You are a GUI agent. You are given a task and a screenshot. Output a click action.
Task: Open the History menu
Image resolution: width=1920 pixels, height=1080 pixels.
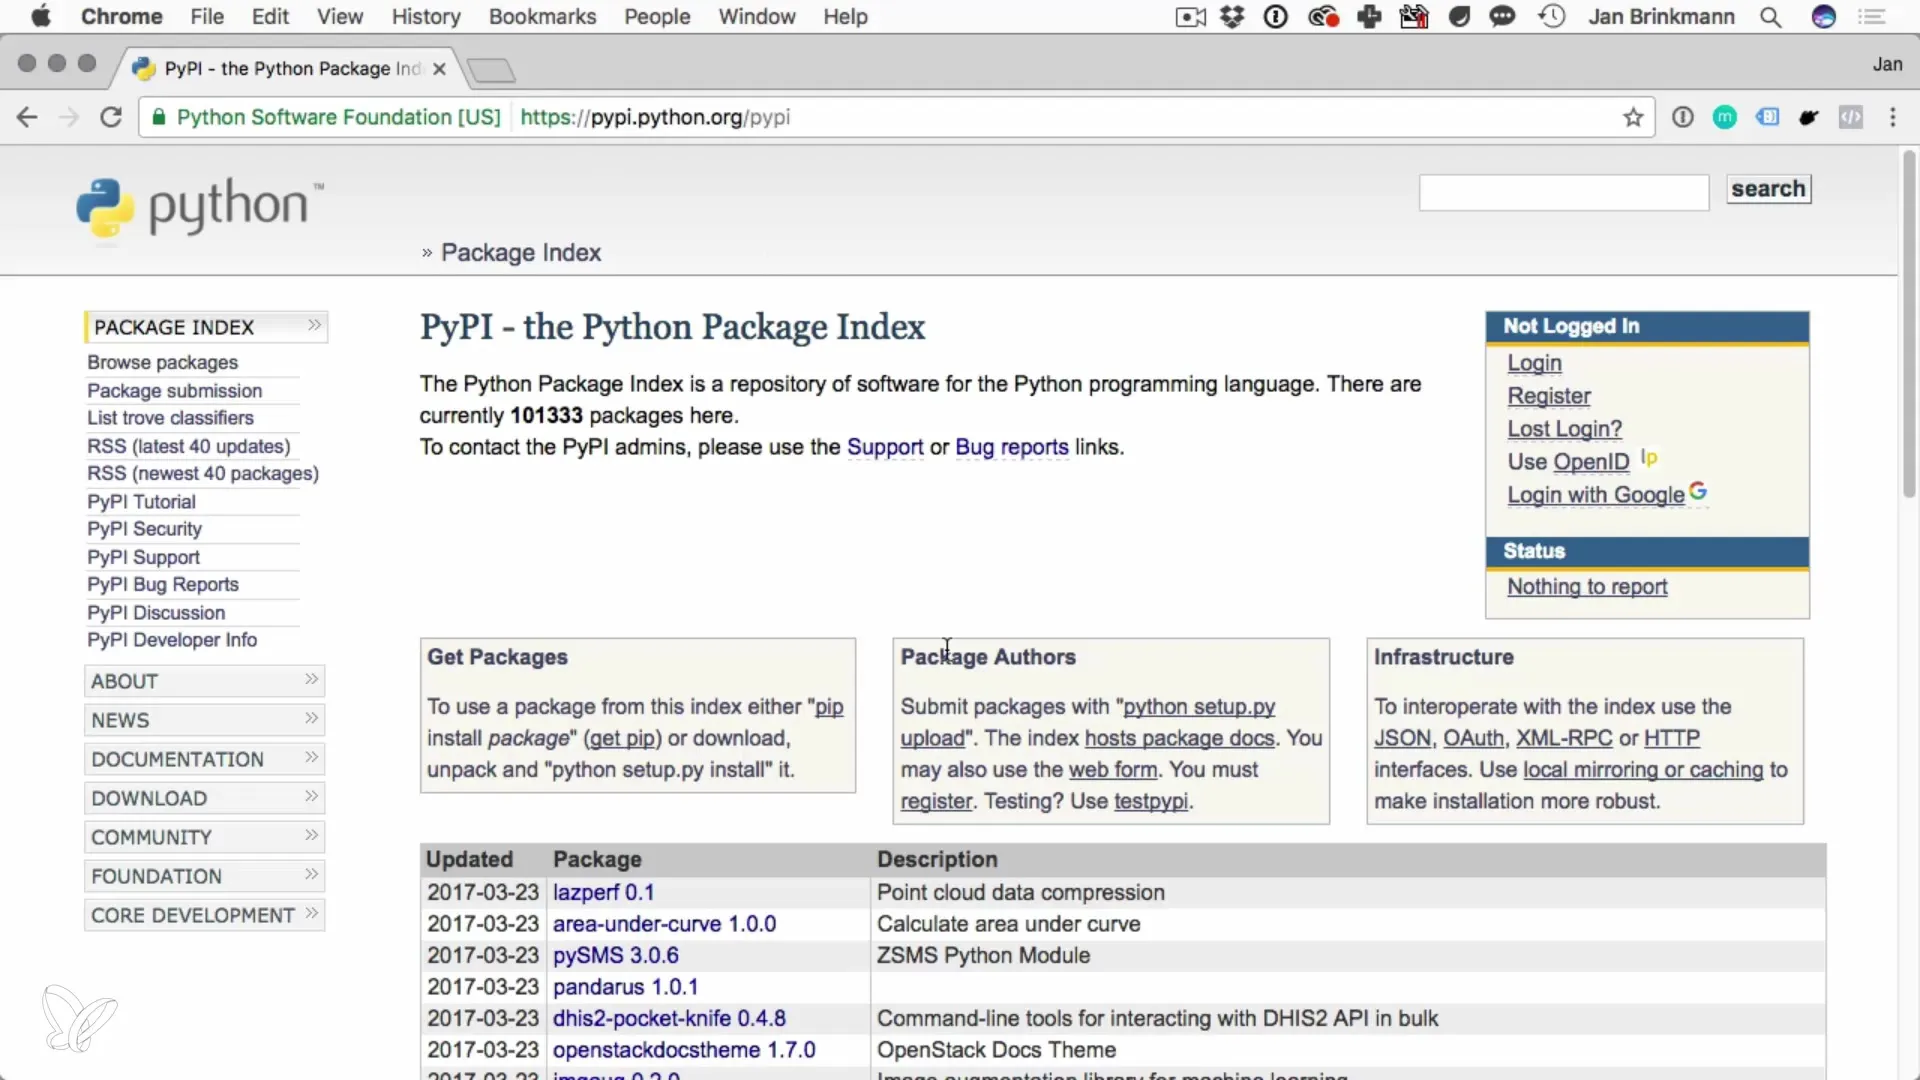click(x=426, y=17)
